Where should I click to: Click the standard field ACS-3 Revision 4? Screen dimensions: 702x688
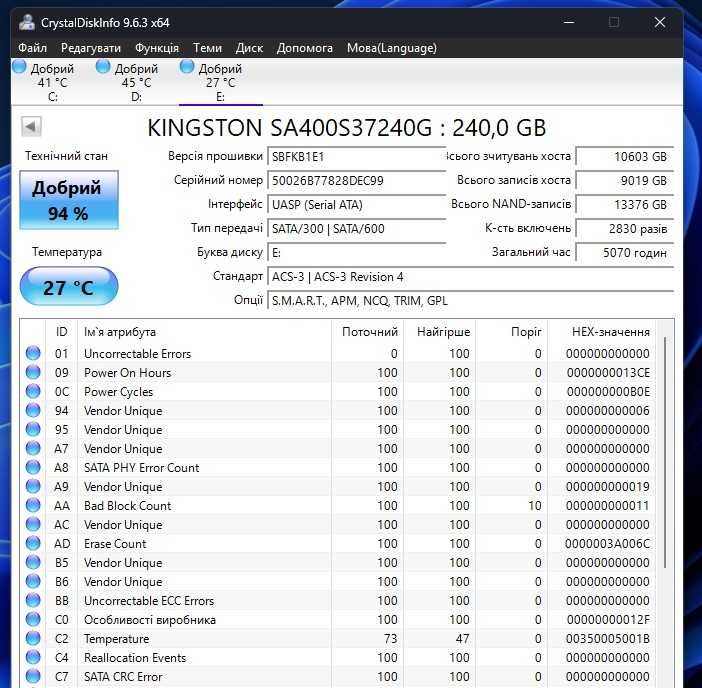[x=471, y=277]
